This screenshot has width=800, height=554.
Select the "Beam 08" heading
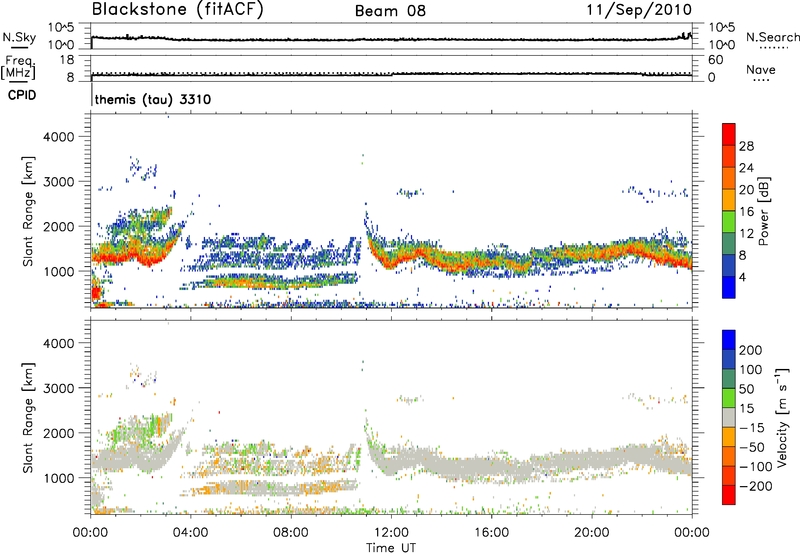pos(390,11)
